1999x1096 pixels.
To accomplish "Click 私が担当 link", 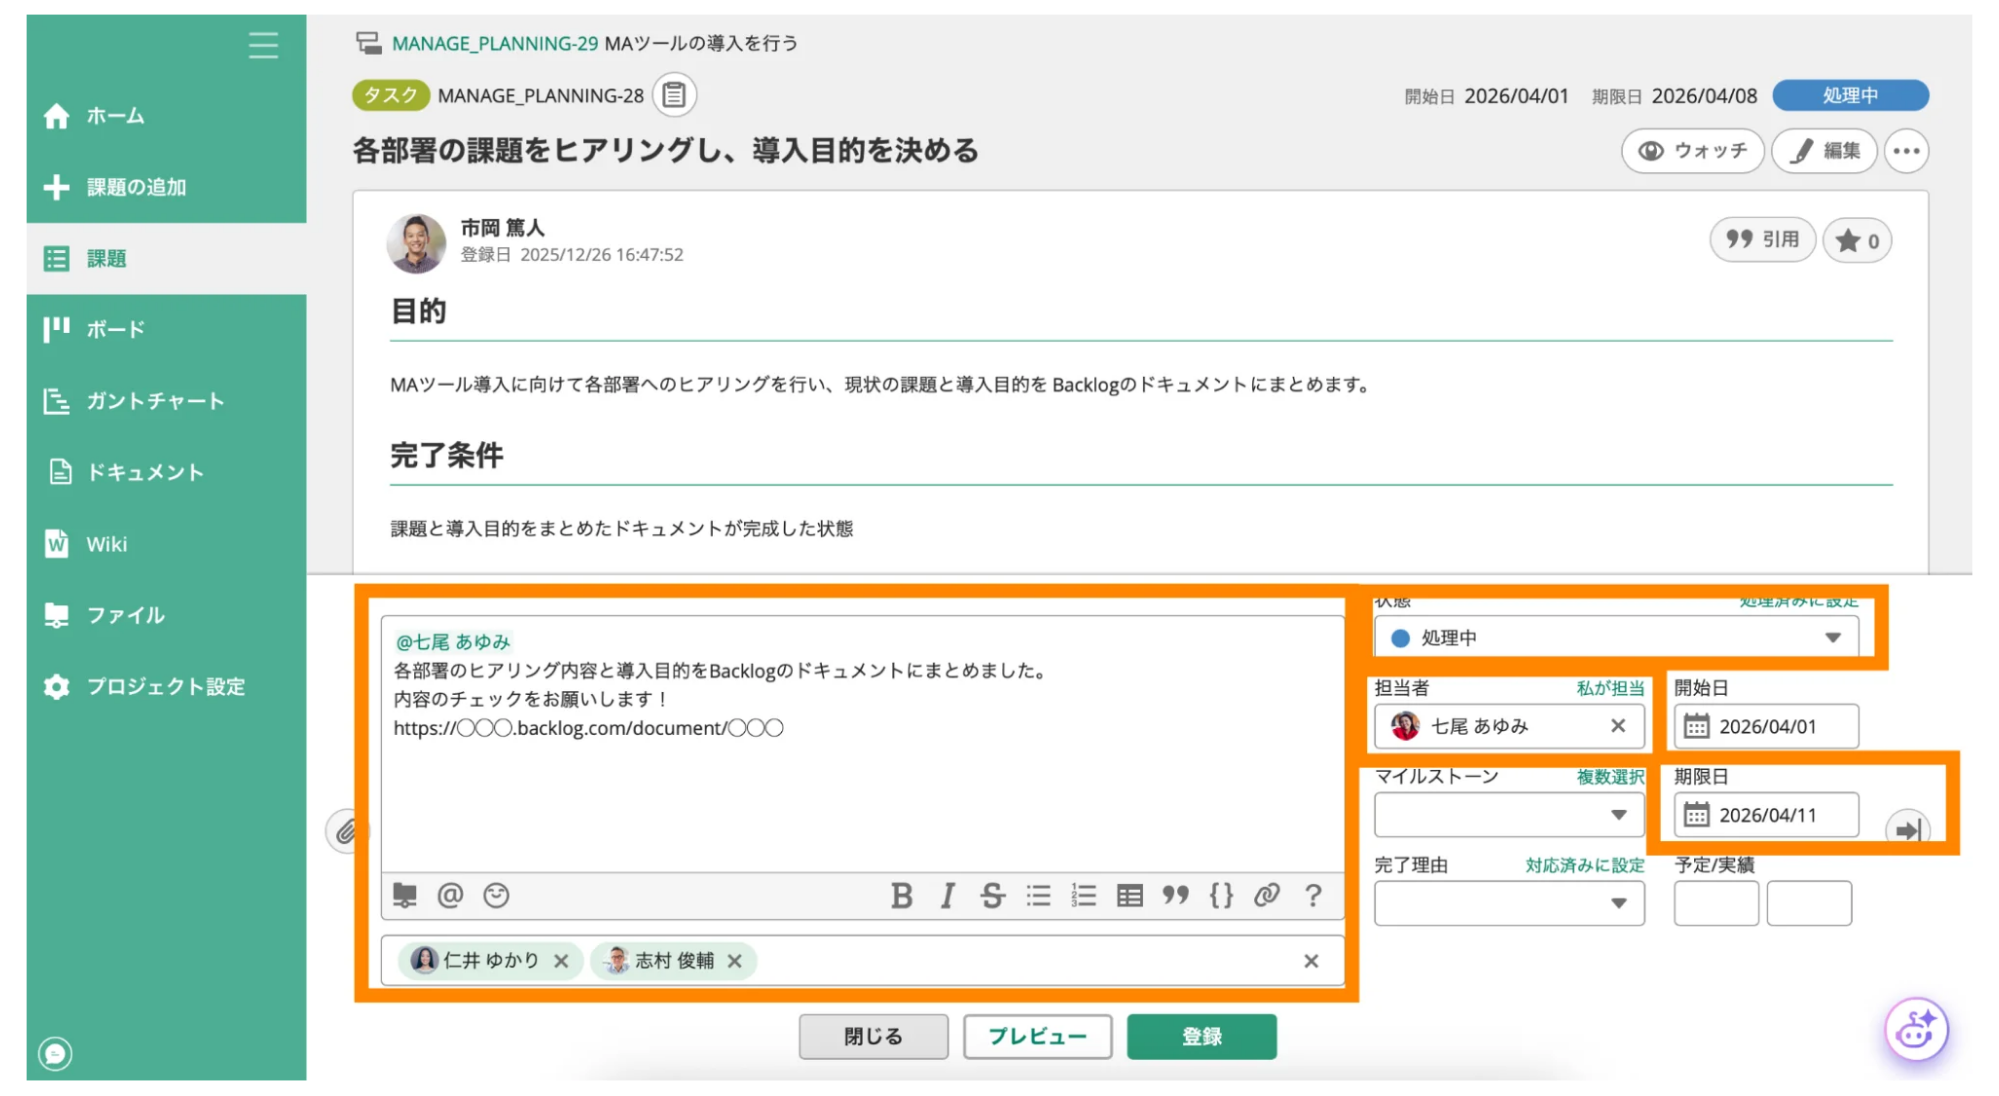I will click(1610, 688).
